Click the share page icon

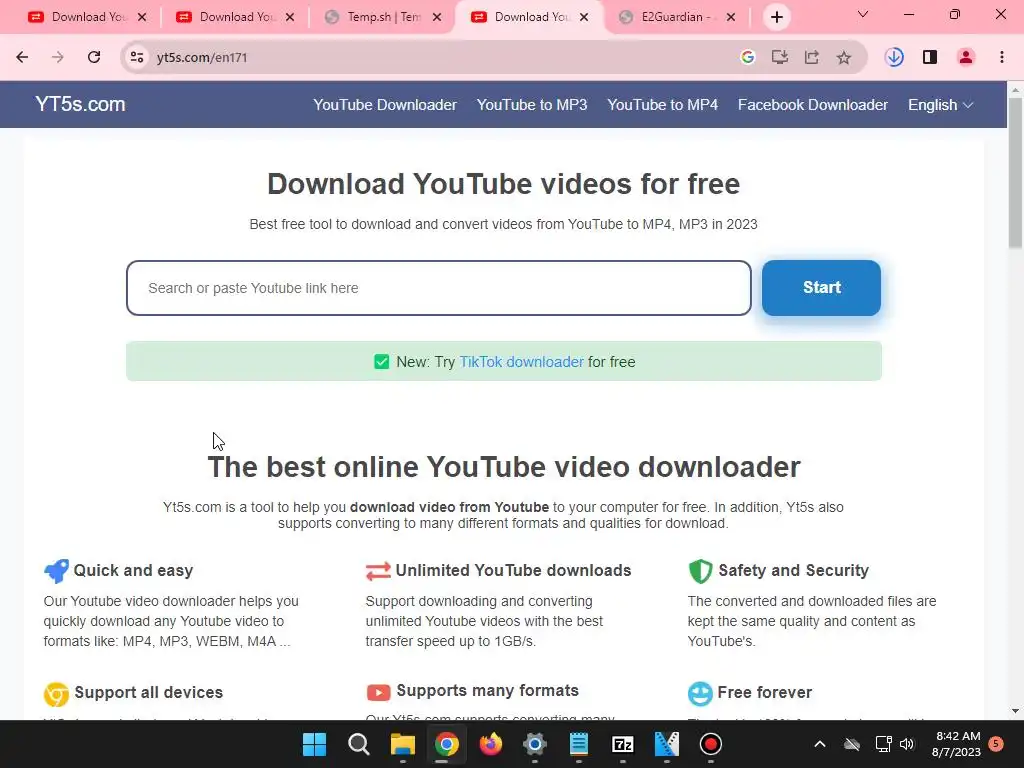tap(812, 57)
